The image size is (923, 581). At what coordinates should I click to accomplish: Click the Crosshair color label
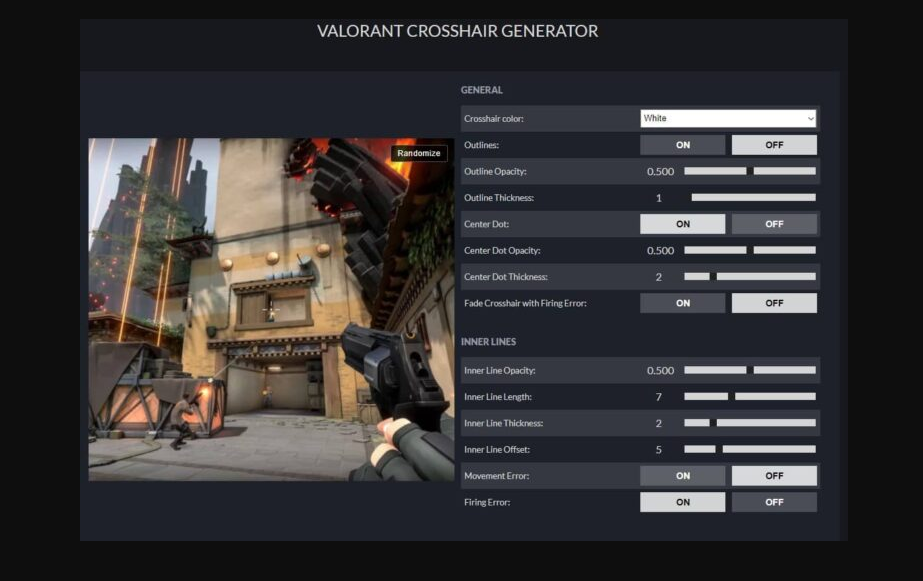[x=493, y=119]
